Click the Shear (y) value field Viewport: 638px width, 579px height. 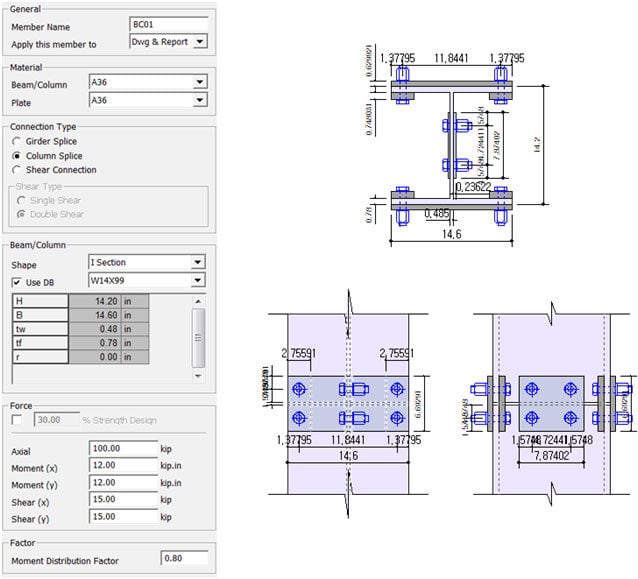123,517
